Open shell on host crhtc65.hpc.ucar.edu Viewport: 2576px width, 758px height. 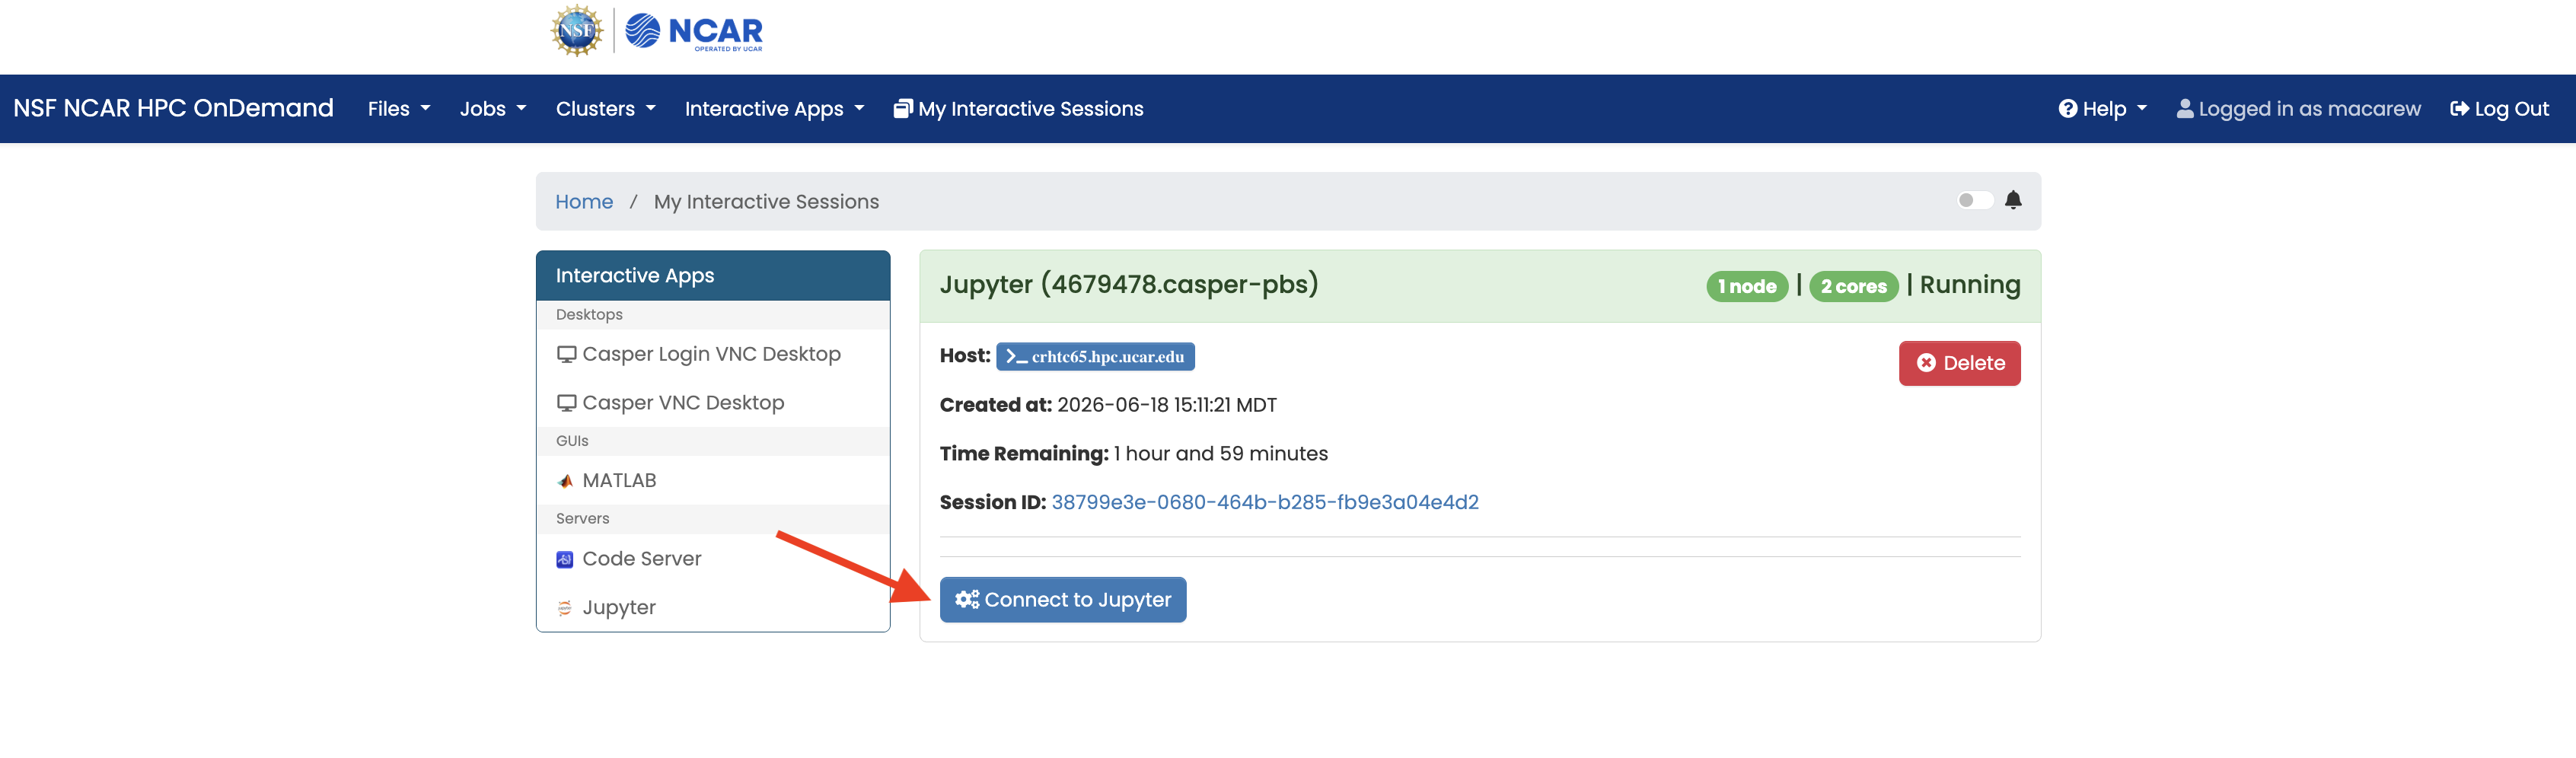(1095, 357)
